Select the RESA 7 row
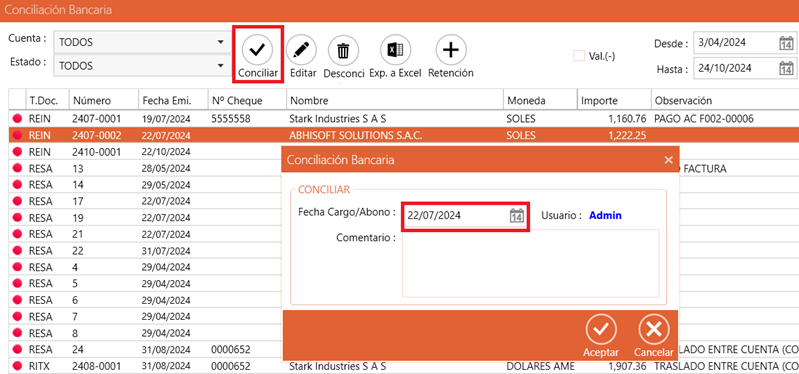Screen dimensions: 799x374 tap(145, 317)
